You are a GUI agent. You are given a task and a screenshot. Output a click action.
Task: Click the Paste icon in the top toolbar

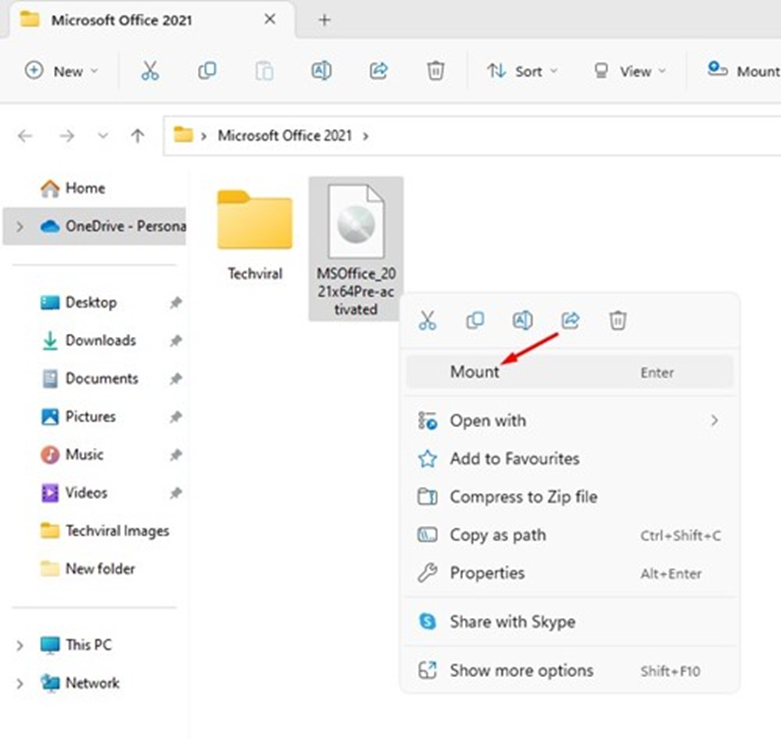(264, 71)
